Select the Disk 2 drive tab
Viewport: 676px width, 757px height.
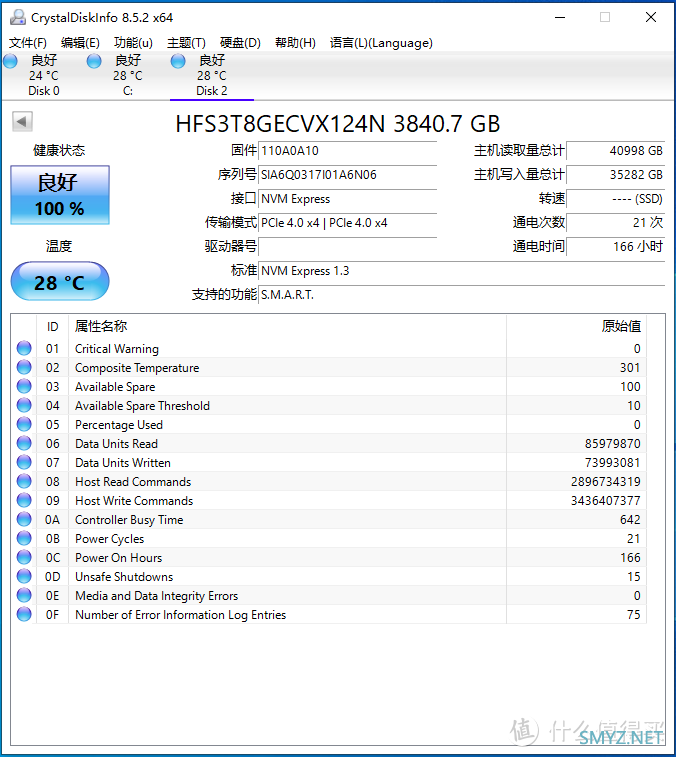[x=211, y=75]
